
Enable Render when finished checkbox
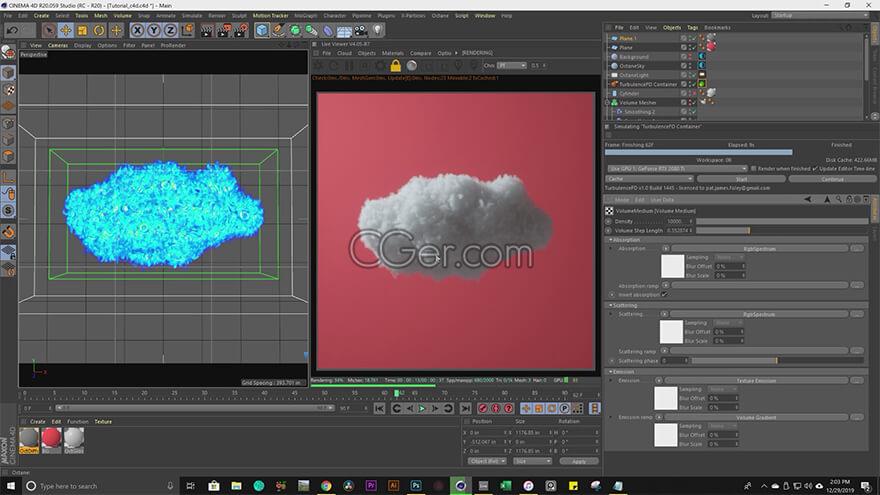(x=754, y=168)
